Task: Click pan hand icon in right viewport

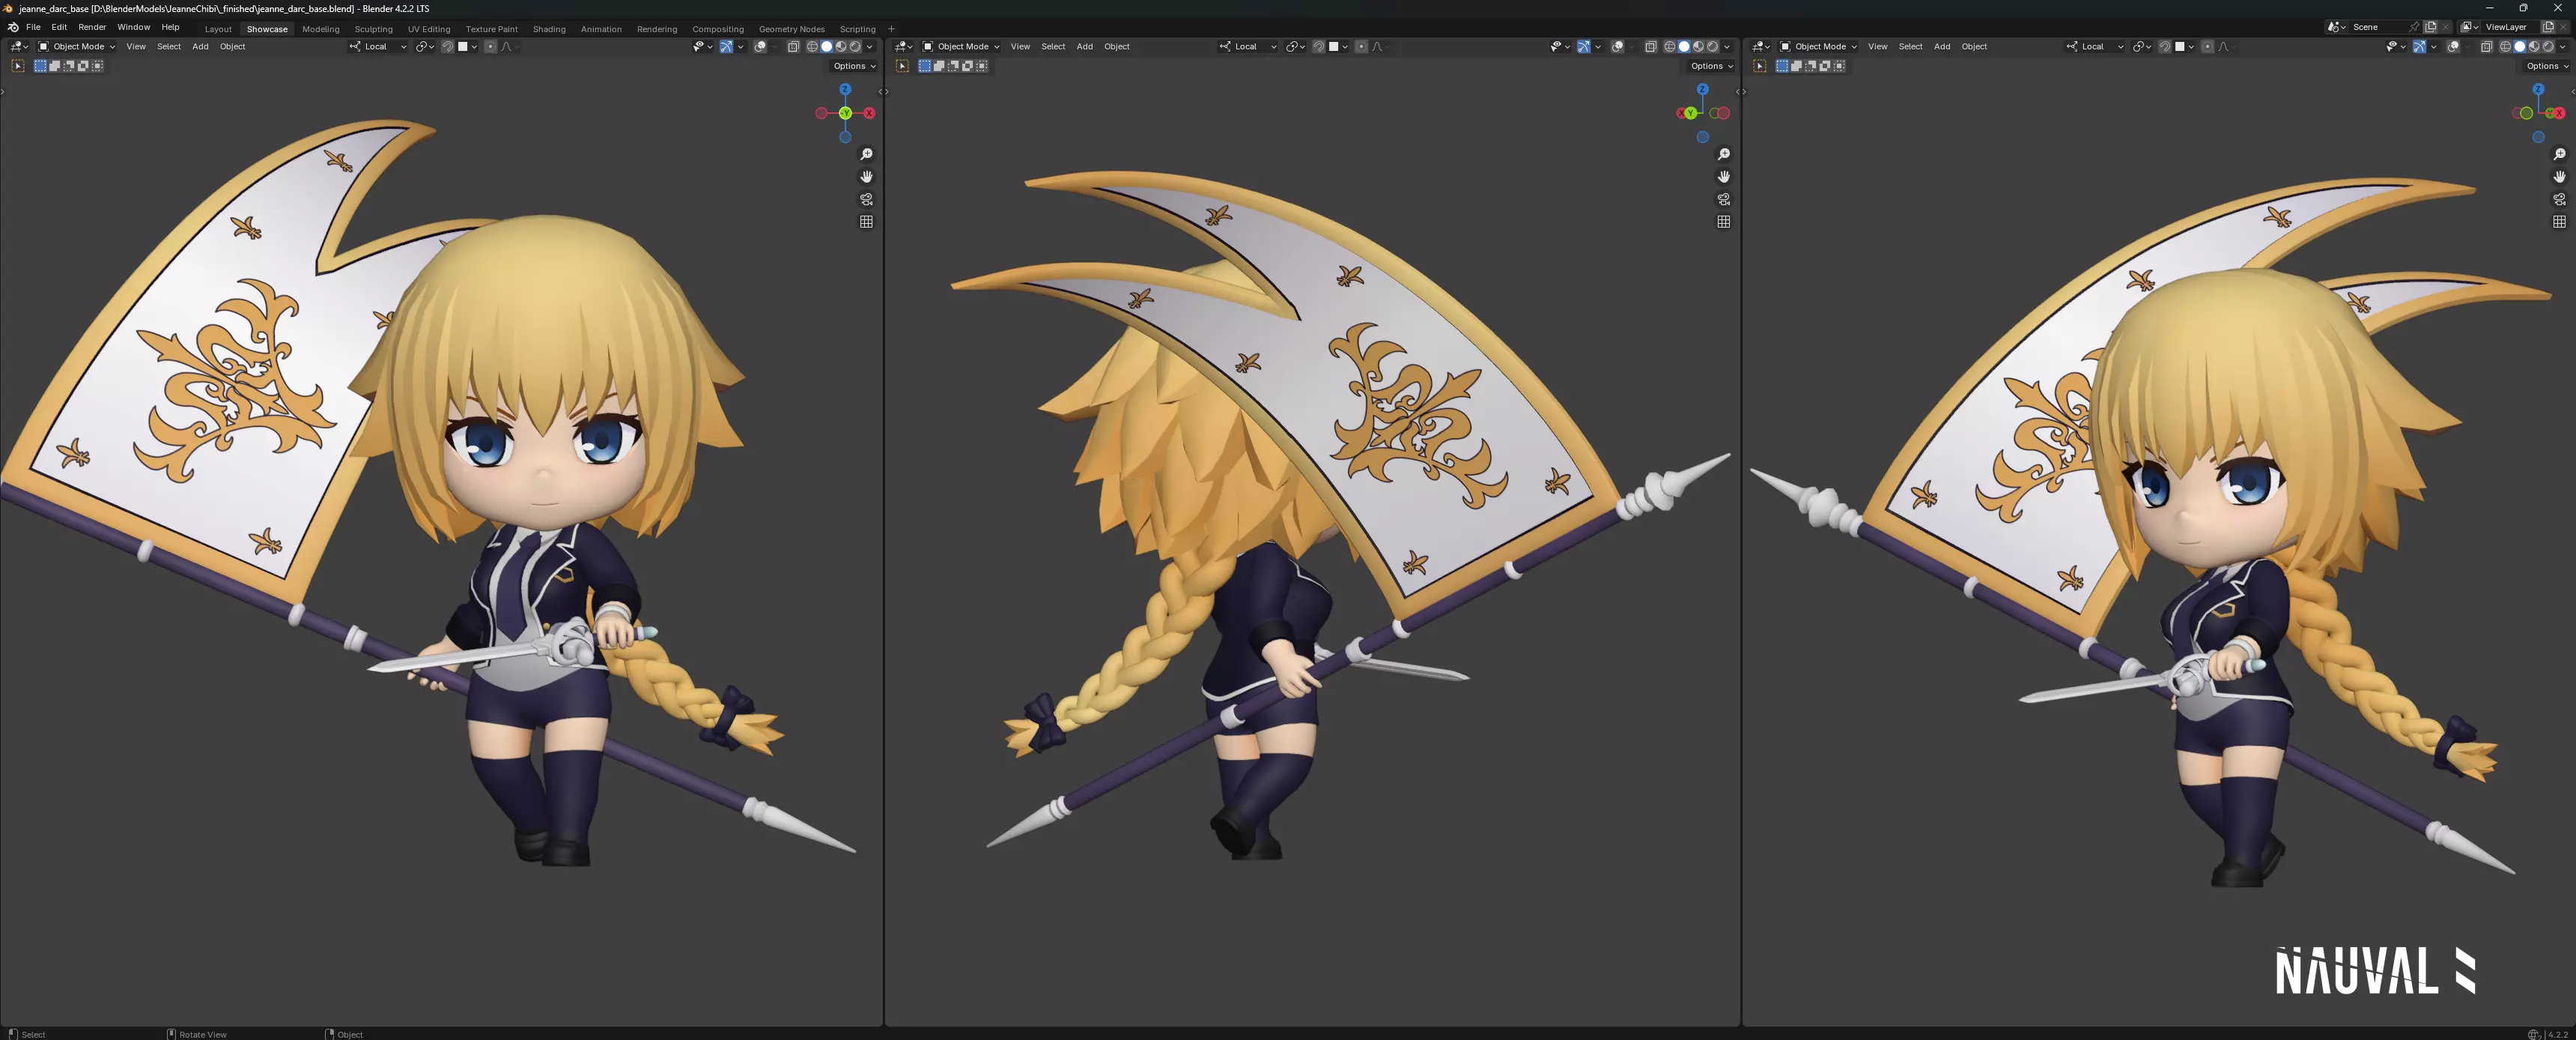Action: point(2559,177)
